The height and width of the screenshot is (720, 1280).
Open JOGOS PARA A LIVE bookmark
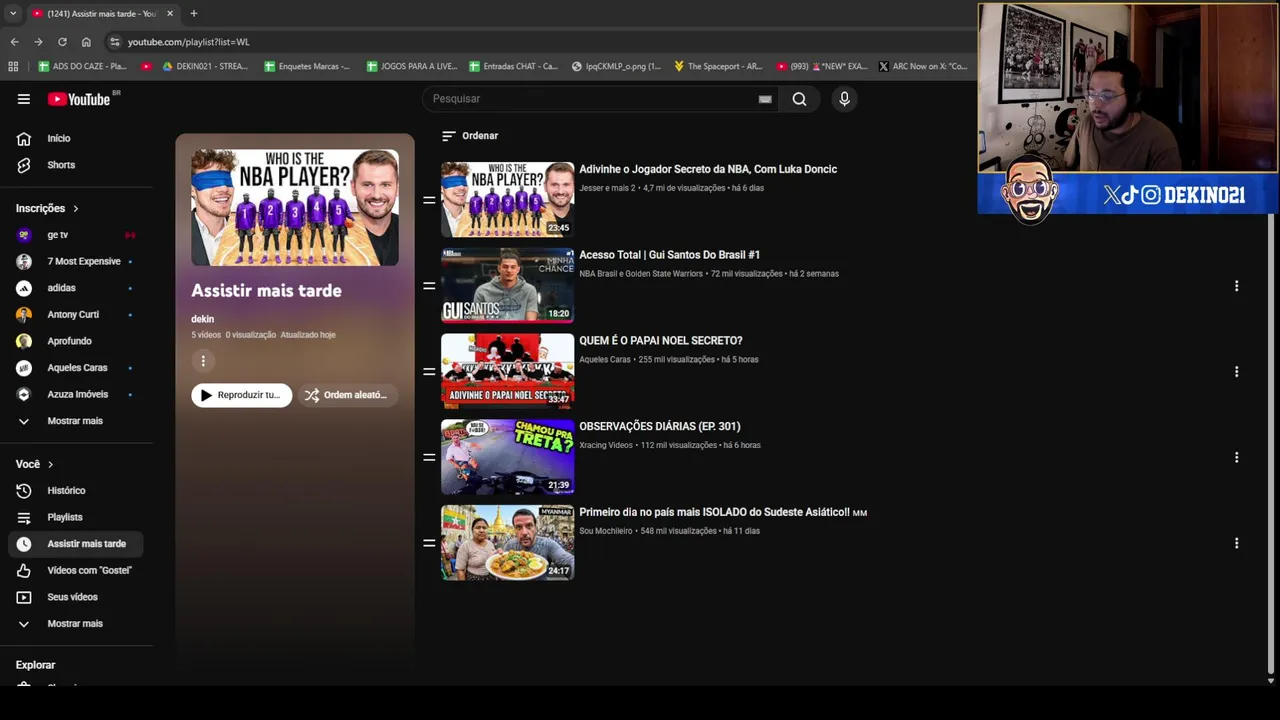point(411,67)
